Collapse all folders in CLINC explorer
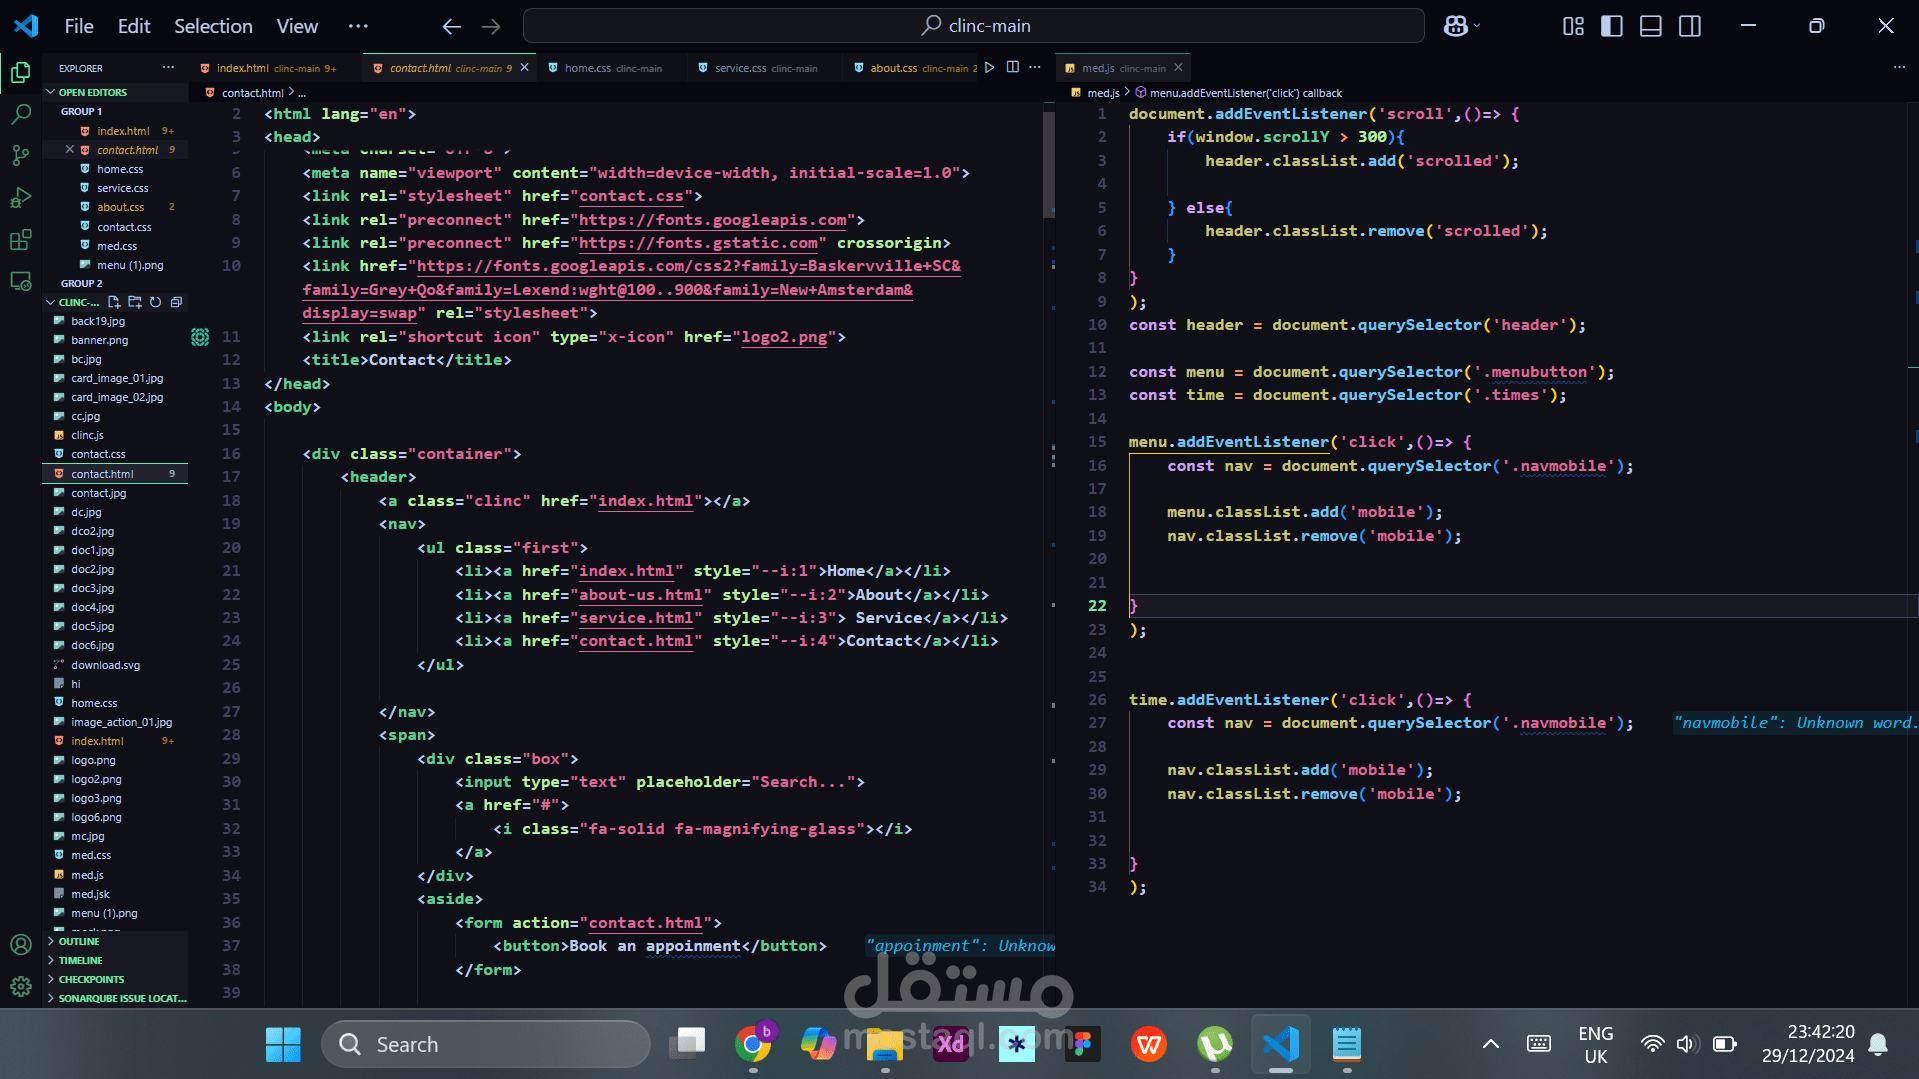The width and height of the screenshot is (1919, 1079). tap(176, 302)
